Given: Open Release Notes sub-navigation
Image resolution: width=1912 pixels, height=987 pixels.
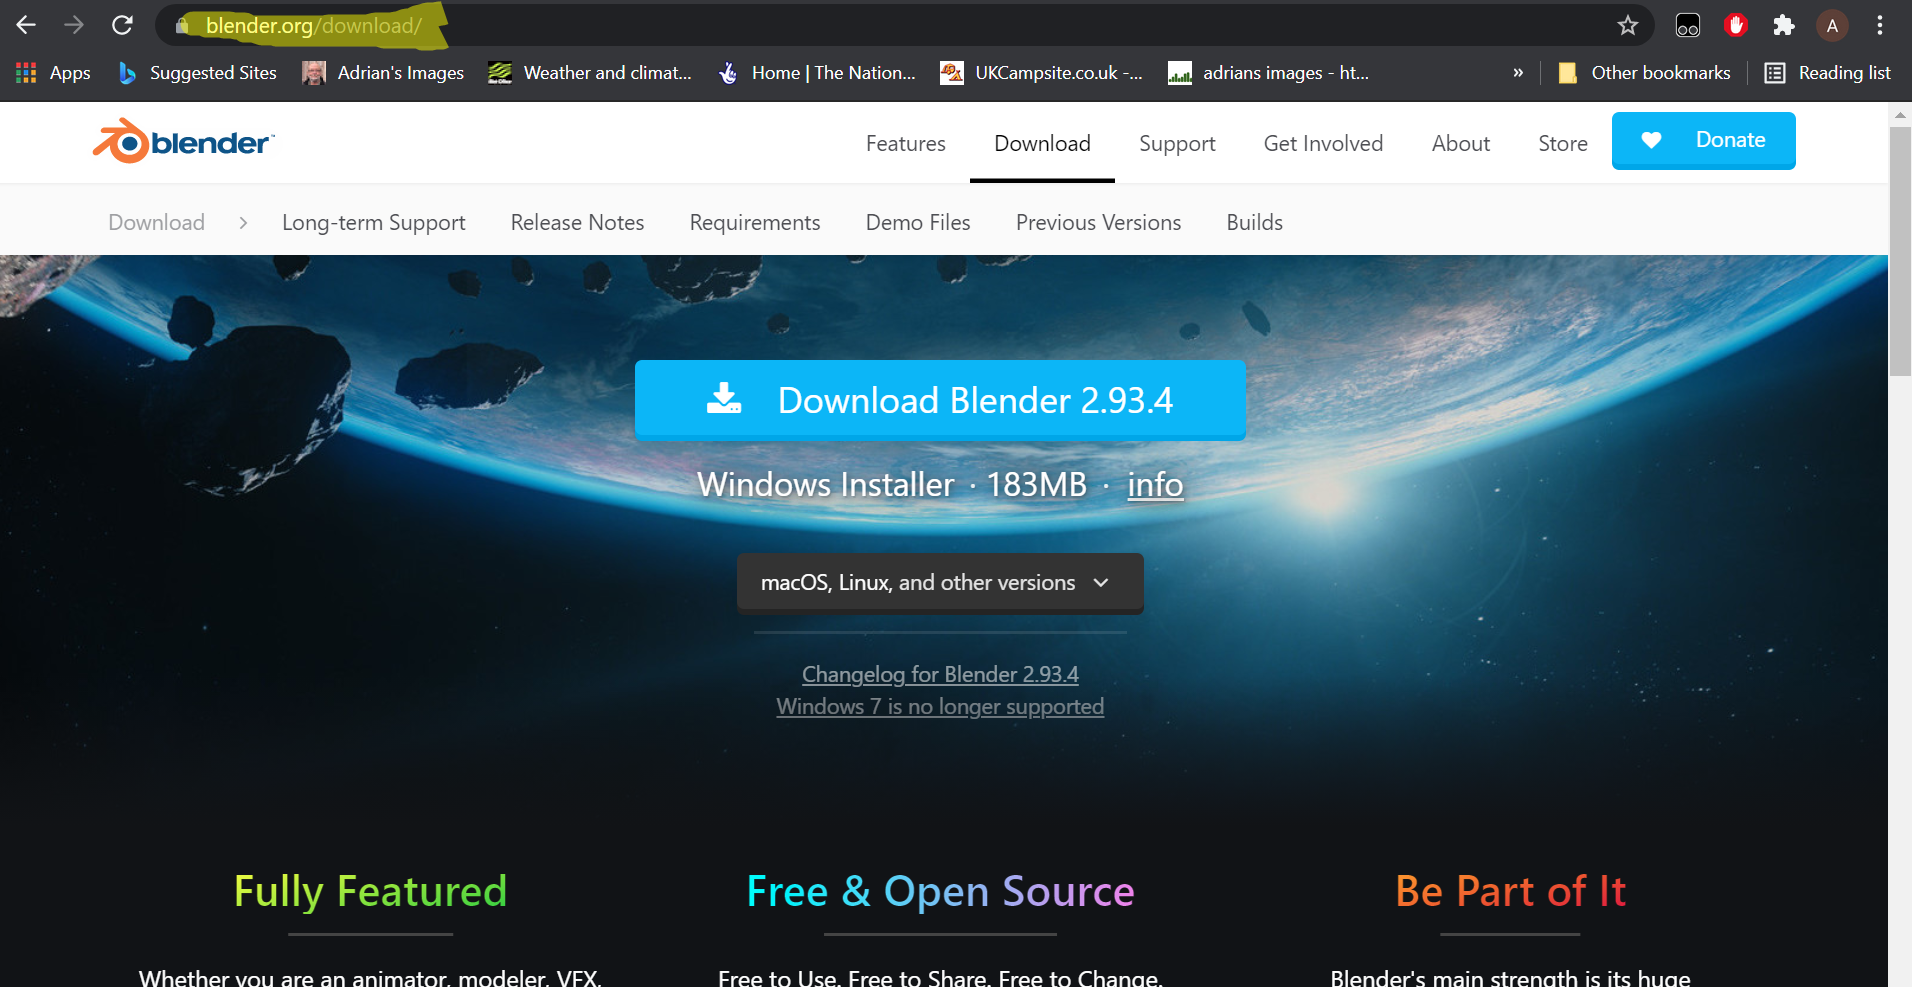Looking at the screenshot, I should click(577, 222).
